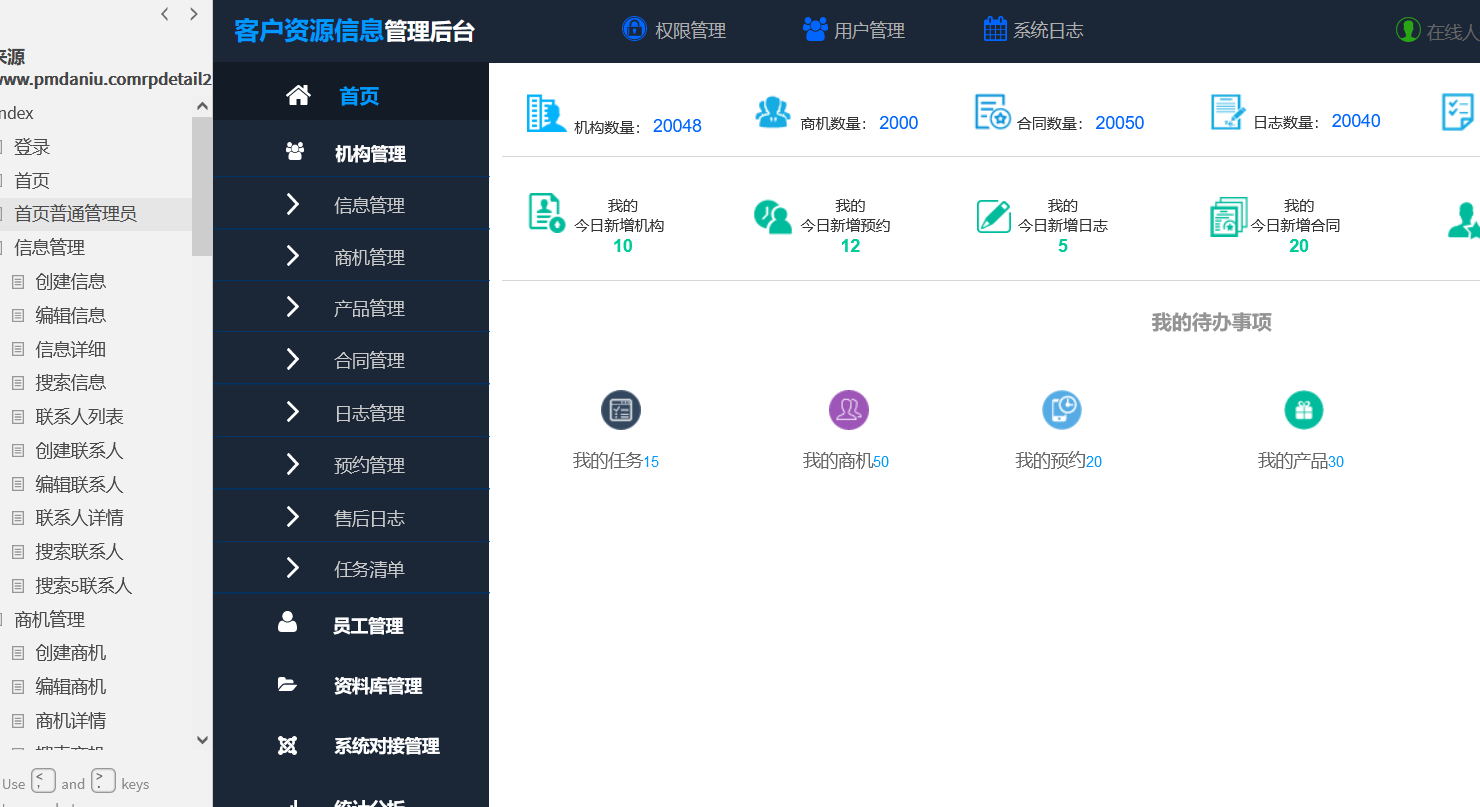
Task: Click the 商机数量 people icon
Action: 773,113
